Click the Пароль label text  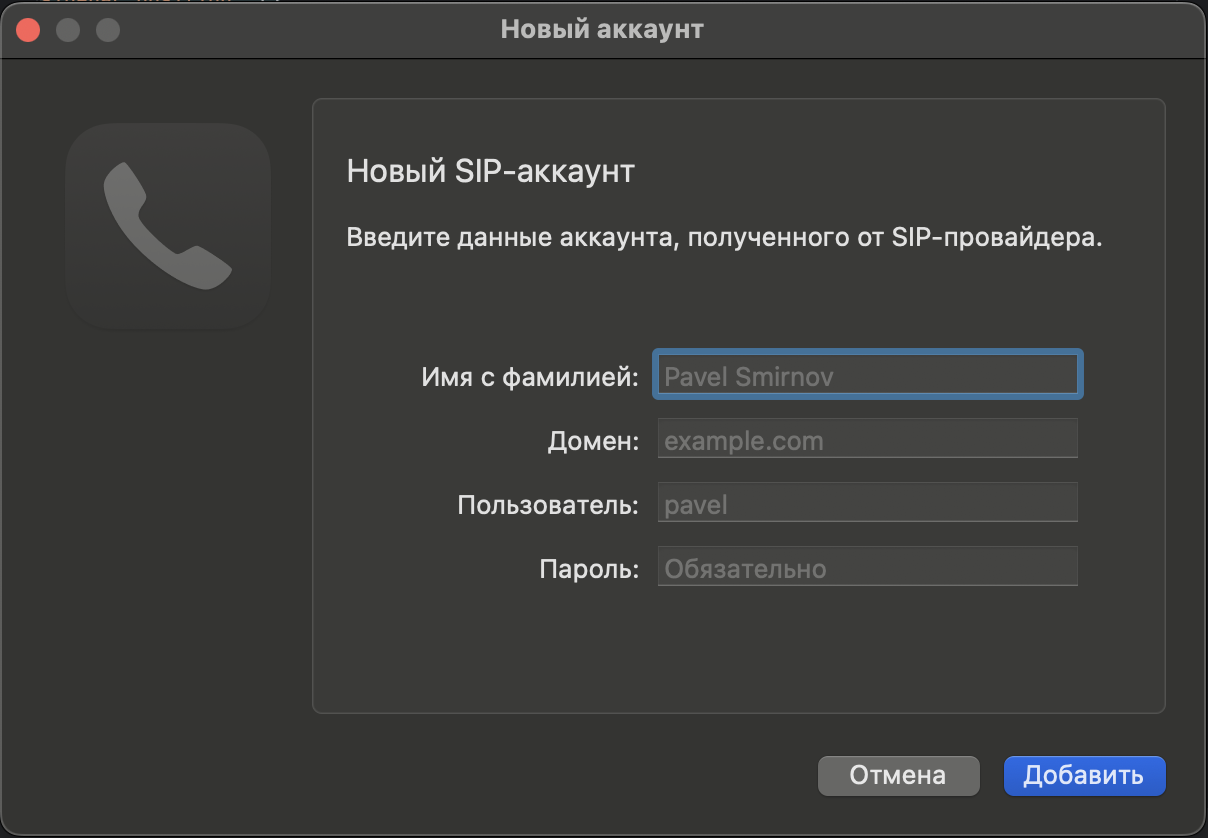pos(589,569)
